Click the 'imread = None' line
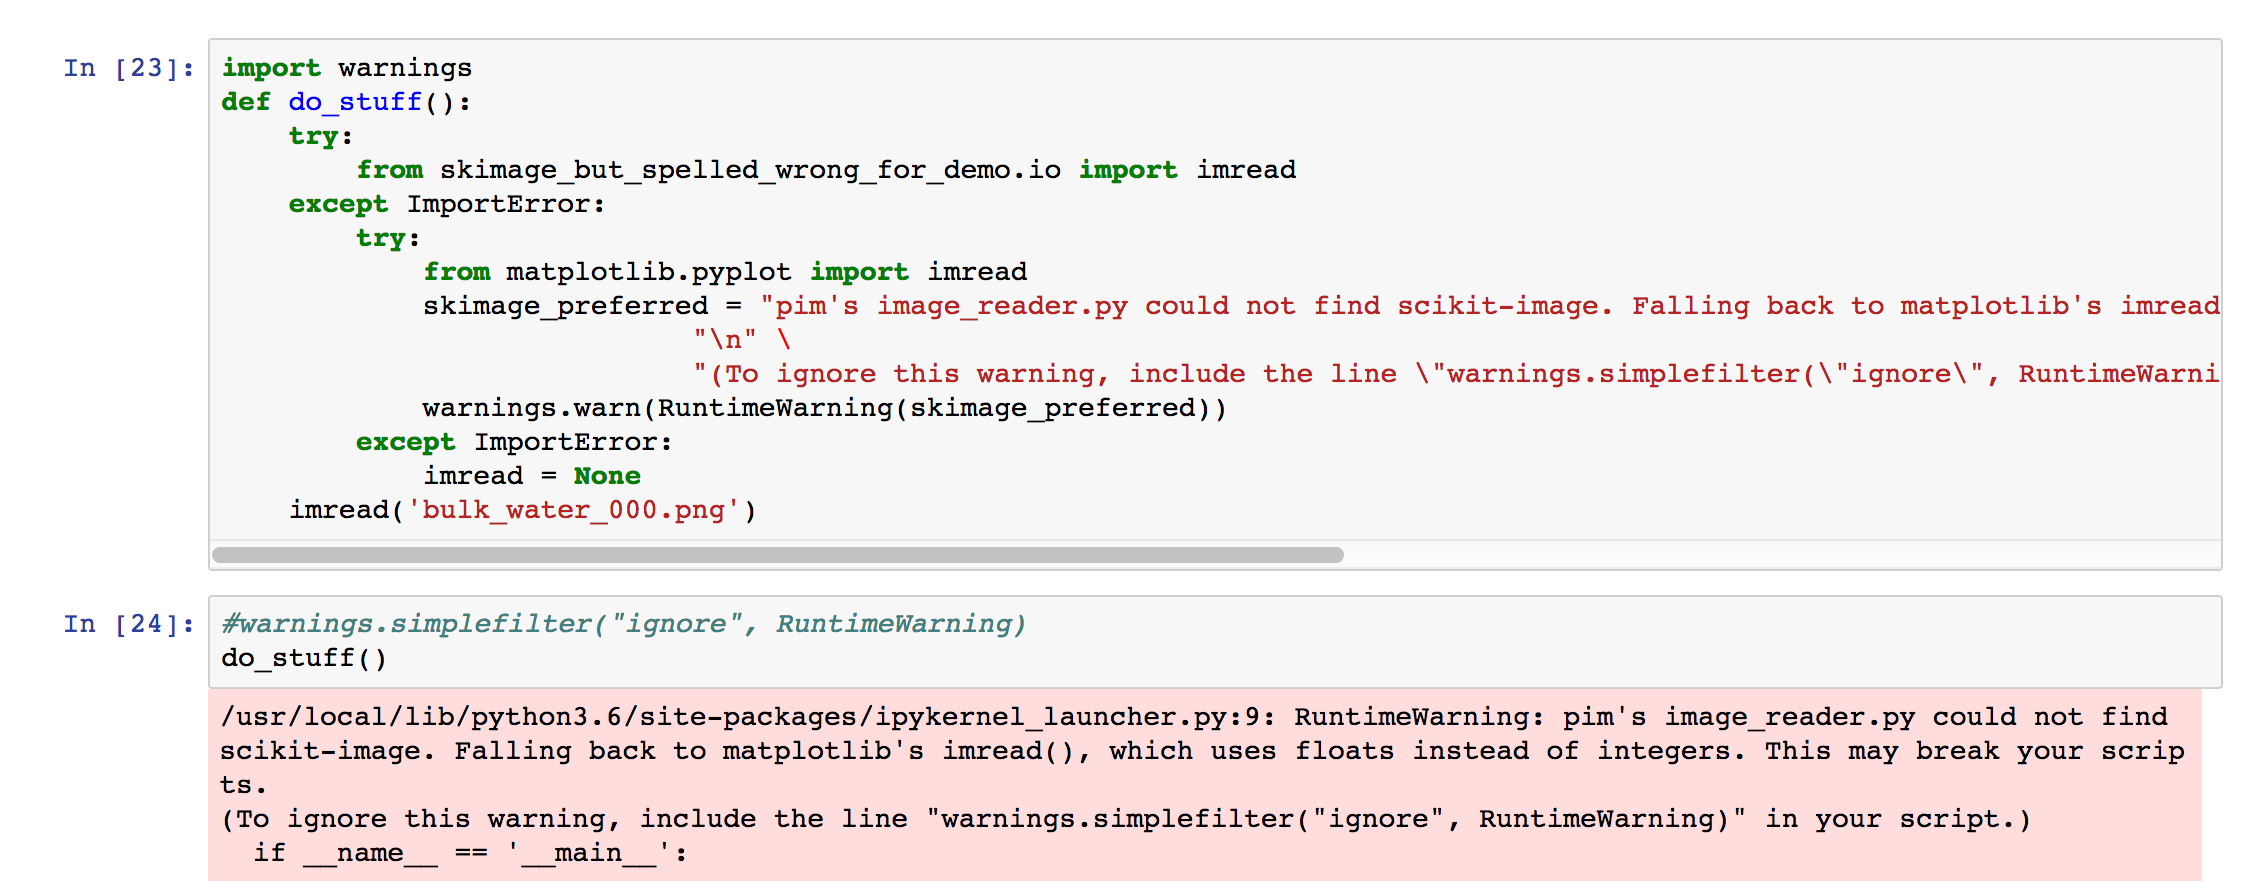Screen dimensions: 2262x892 [532, 476]
